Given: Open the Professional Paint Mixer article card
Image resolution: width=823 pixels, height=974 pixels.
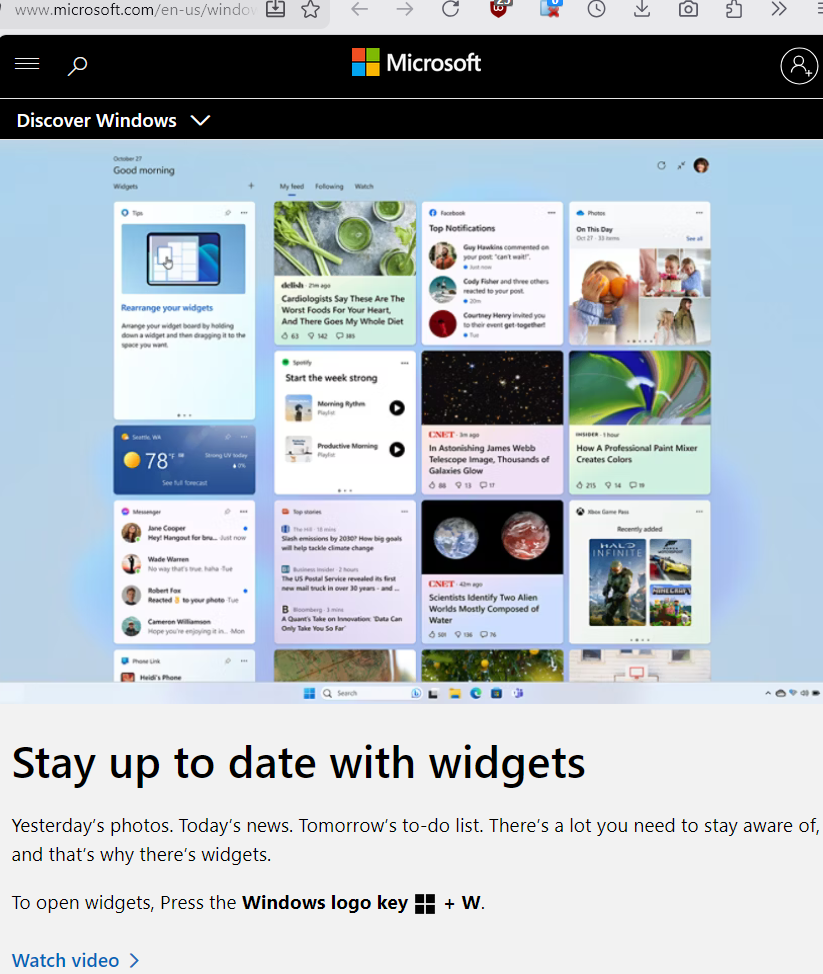Looking at the screenshot, I should pyautogui.click(x=639, y=422).
